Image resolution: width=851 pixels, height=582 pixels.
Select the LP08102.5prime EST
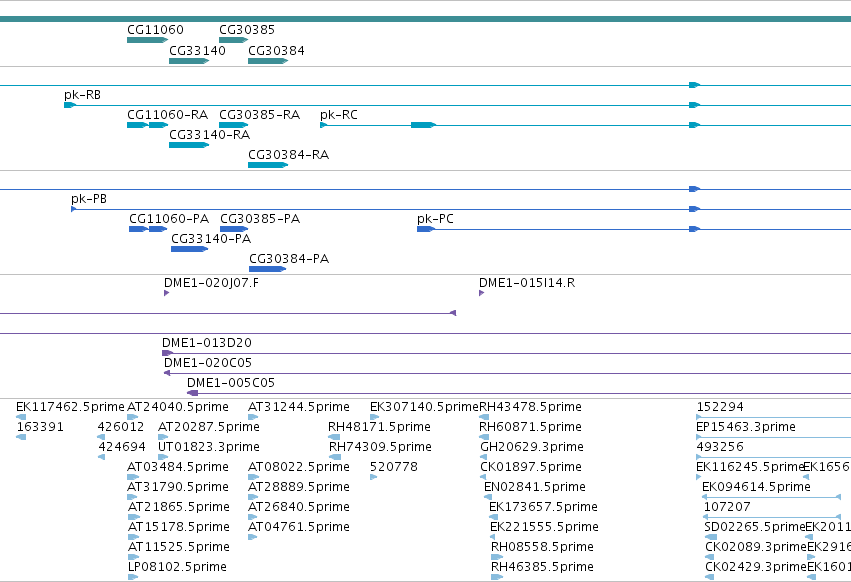pos(133,578)
